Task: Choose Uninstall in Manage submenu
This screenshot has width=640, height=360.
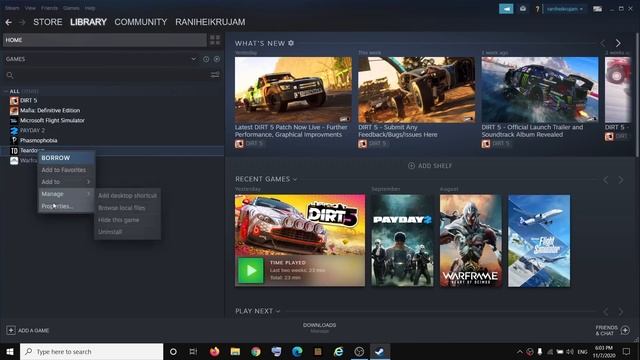Action: click(x=127, y=232)
